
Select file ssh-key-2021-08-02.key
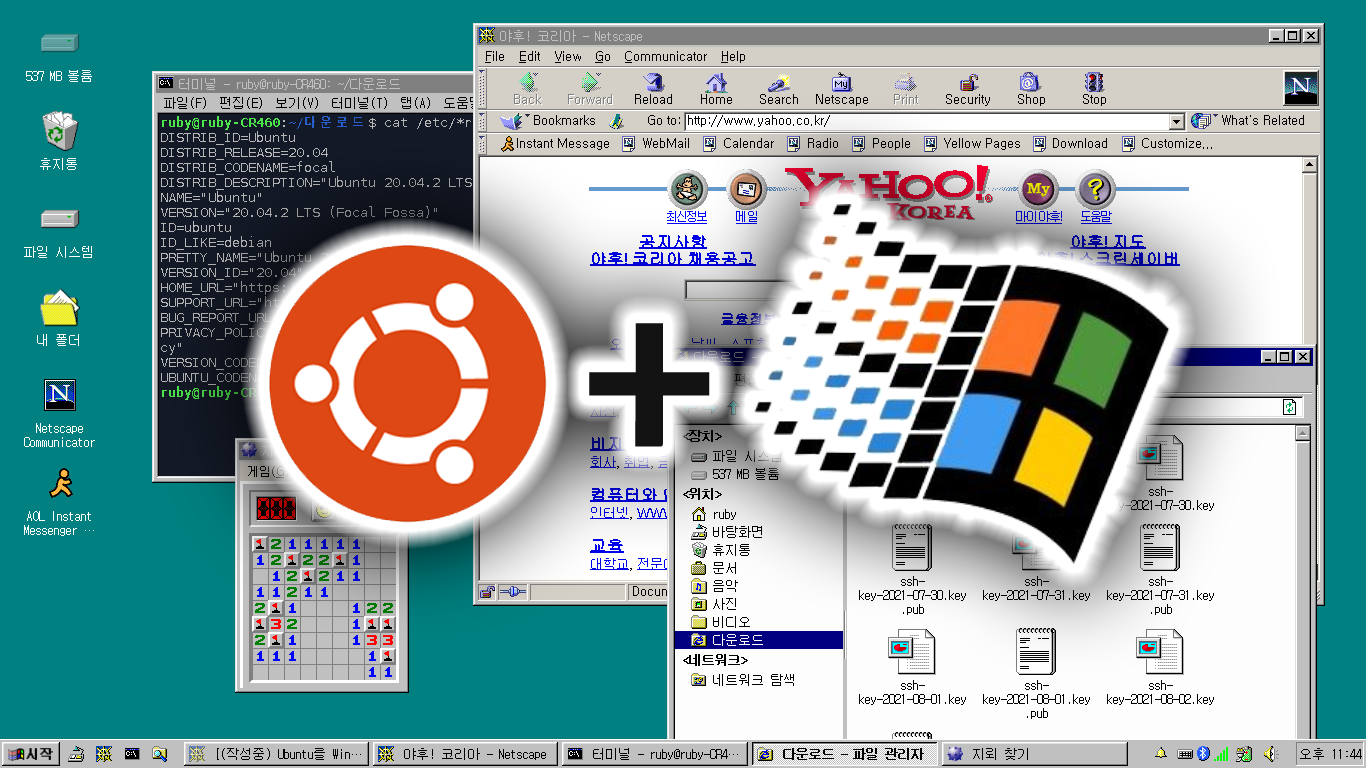[1160, 667]
